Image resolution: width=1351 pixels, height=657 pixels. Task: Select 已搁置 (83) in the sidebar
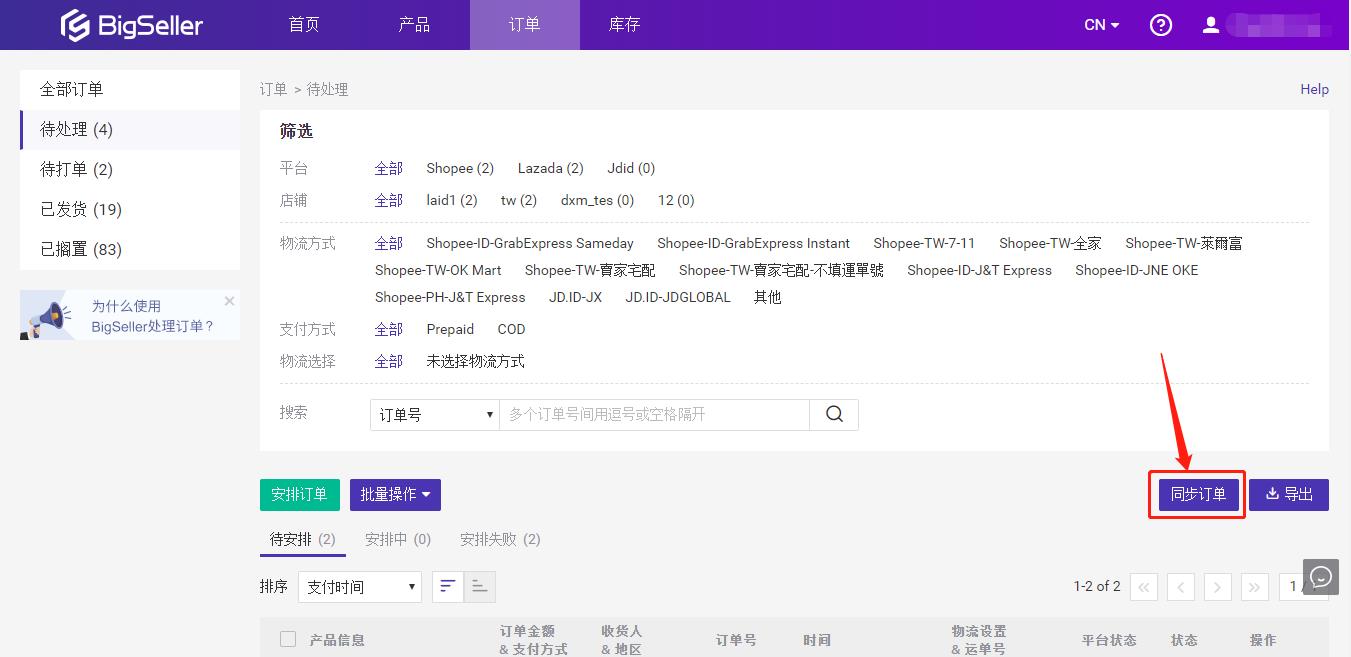tap(130, 250)
